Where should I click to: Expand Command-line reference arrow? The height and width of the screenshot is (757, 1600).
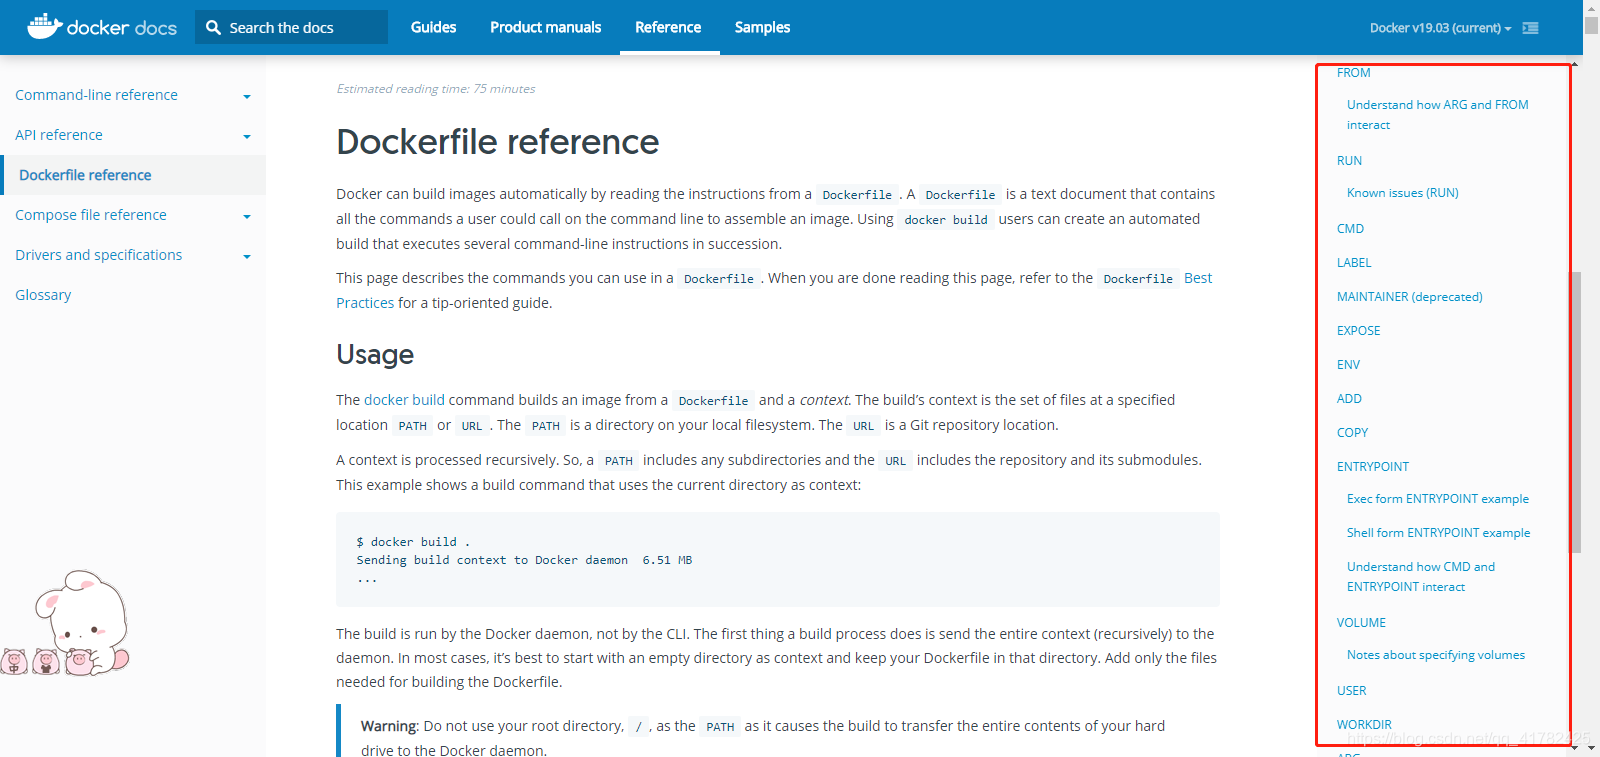(247, 97)
